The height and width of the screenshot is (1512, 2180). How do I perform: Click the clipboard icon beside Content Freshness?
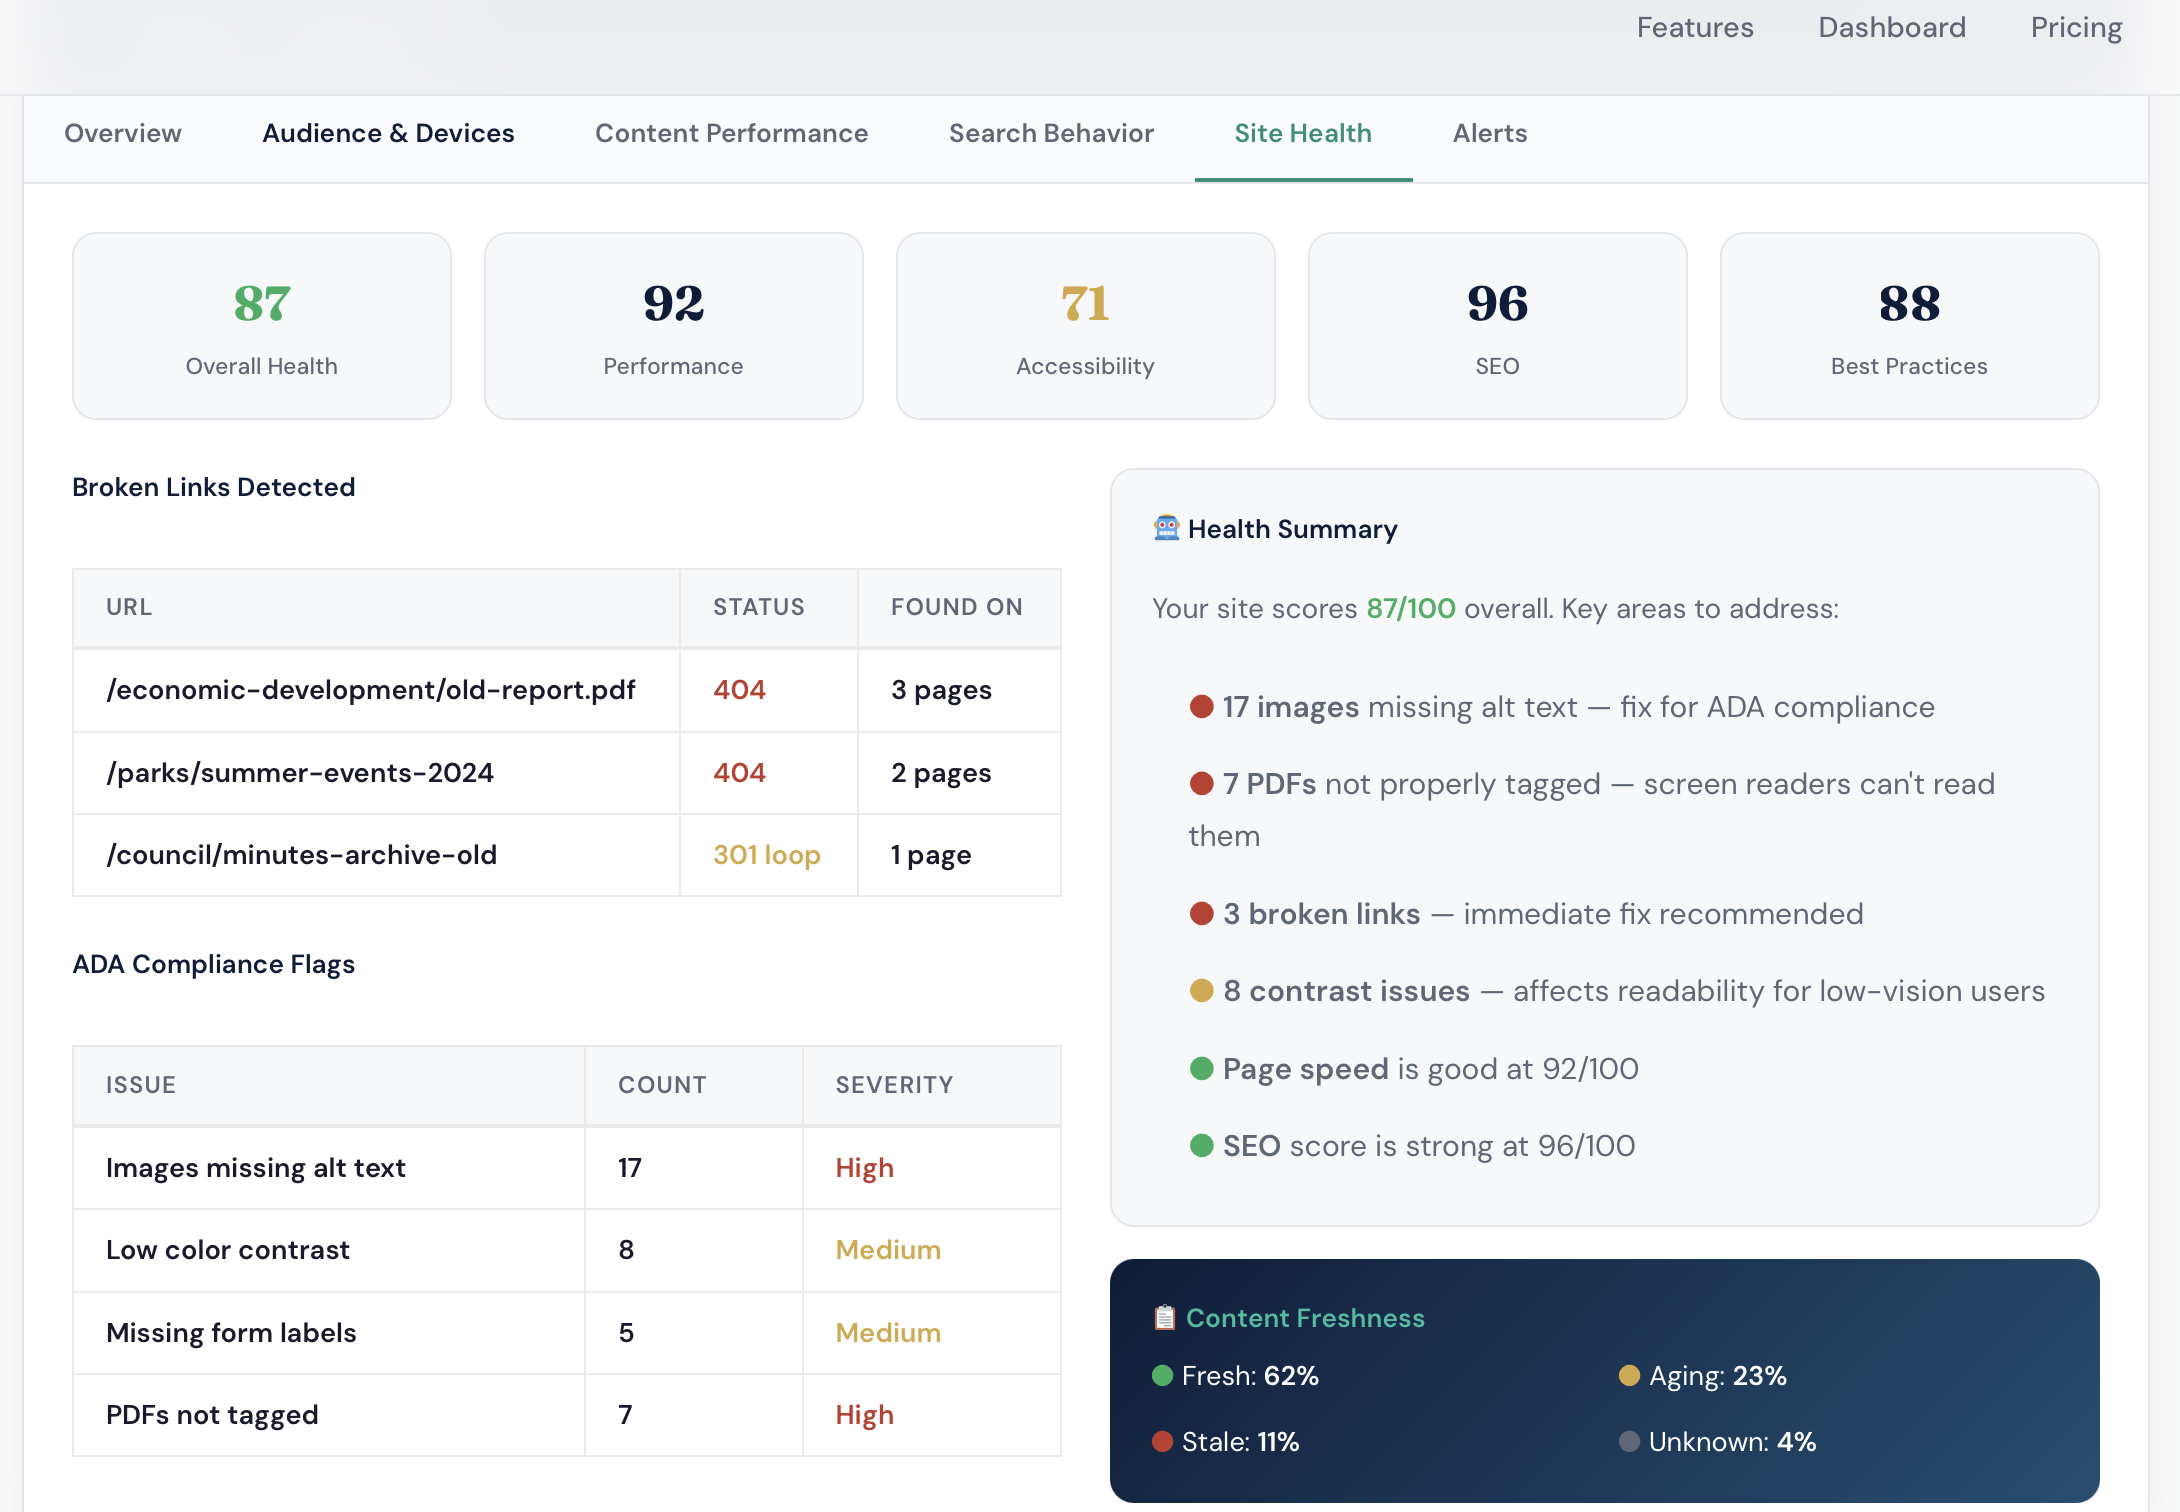point(1164,1318)
